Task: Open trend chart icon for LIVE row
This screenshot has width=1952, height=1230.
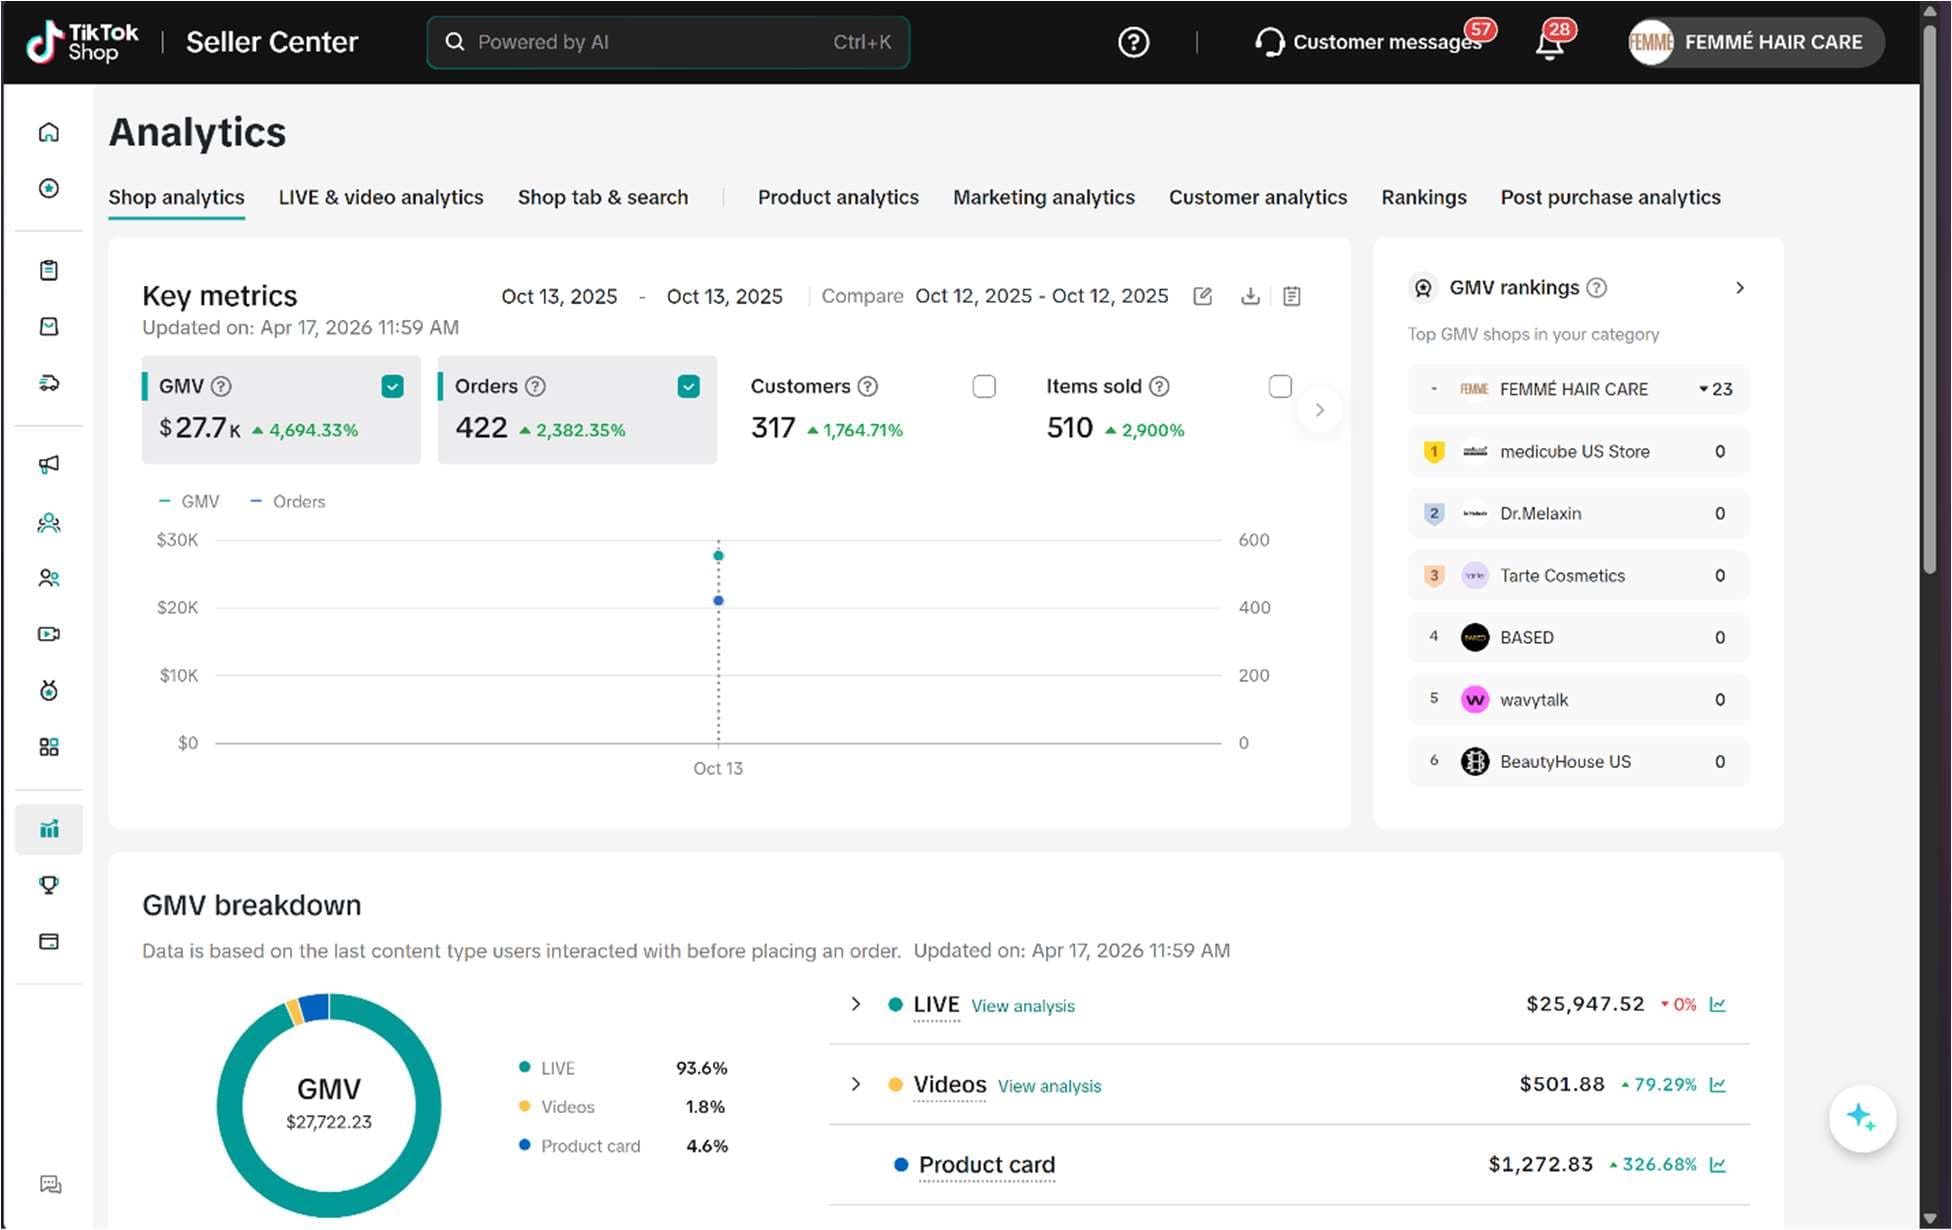Action: [x=1718, y=1004]
